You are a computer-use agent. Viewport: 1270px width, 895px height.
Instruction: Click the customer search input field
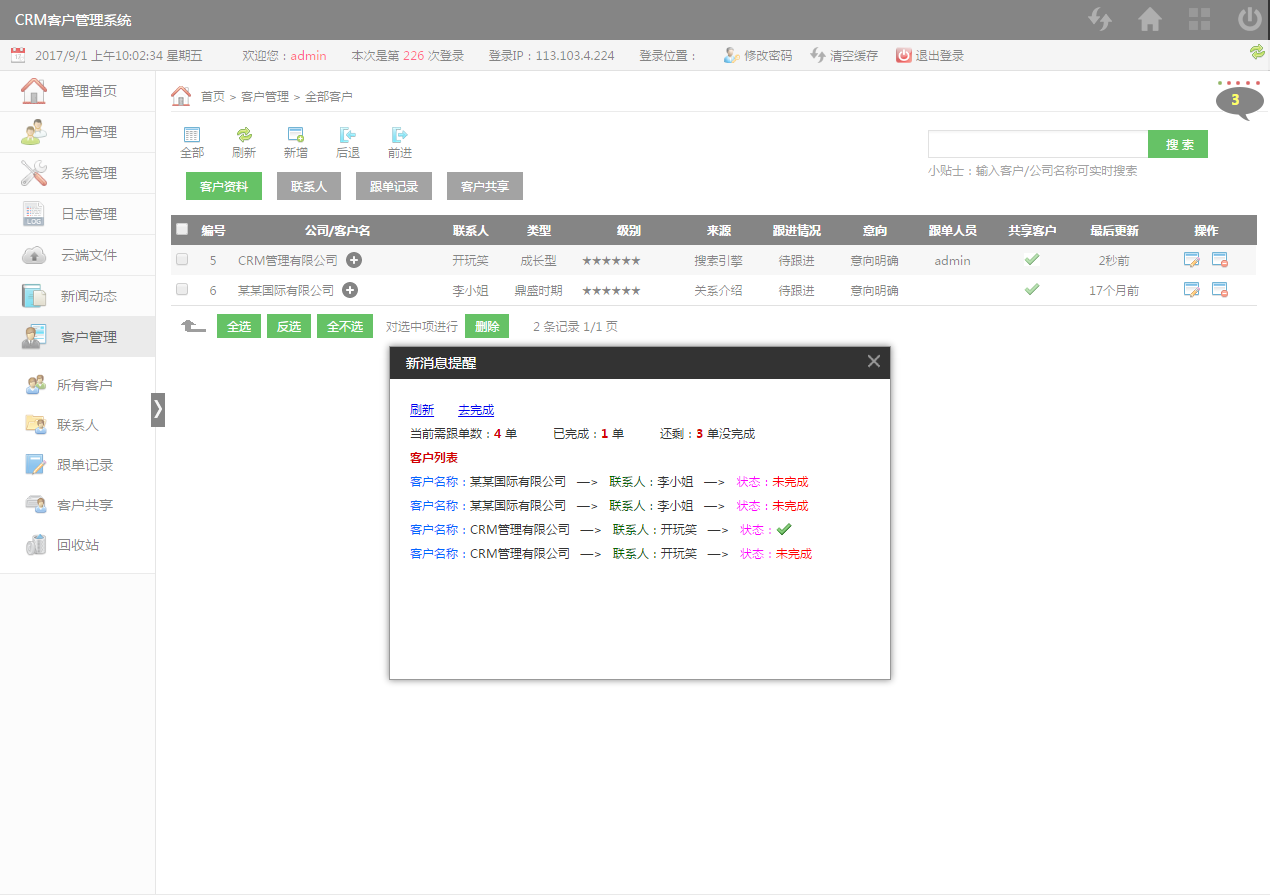(x=1037, y=144)
